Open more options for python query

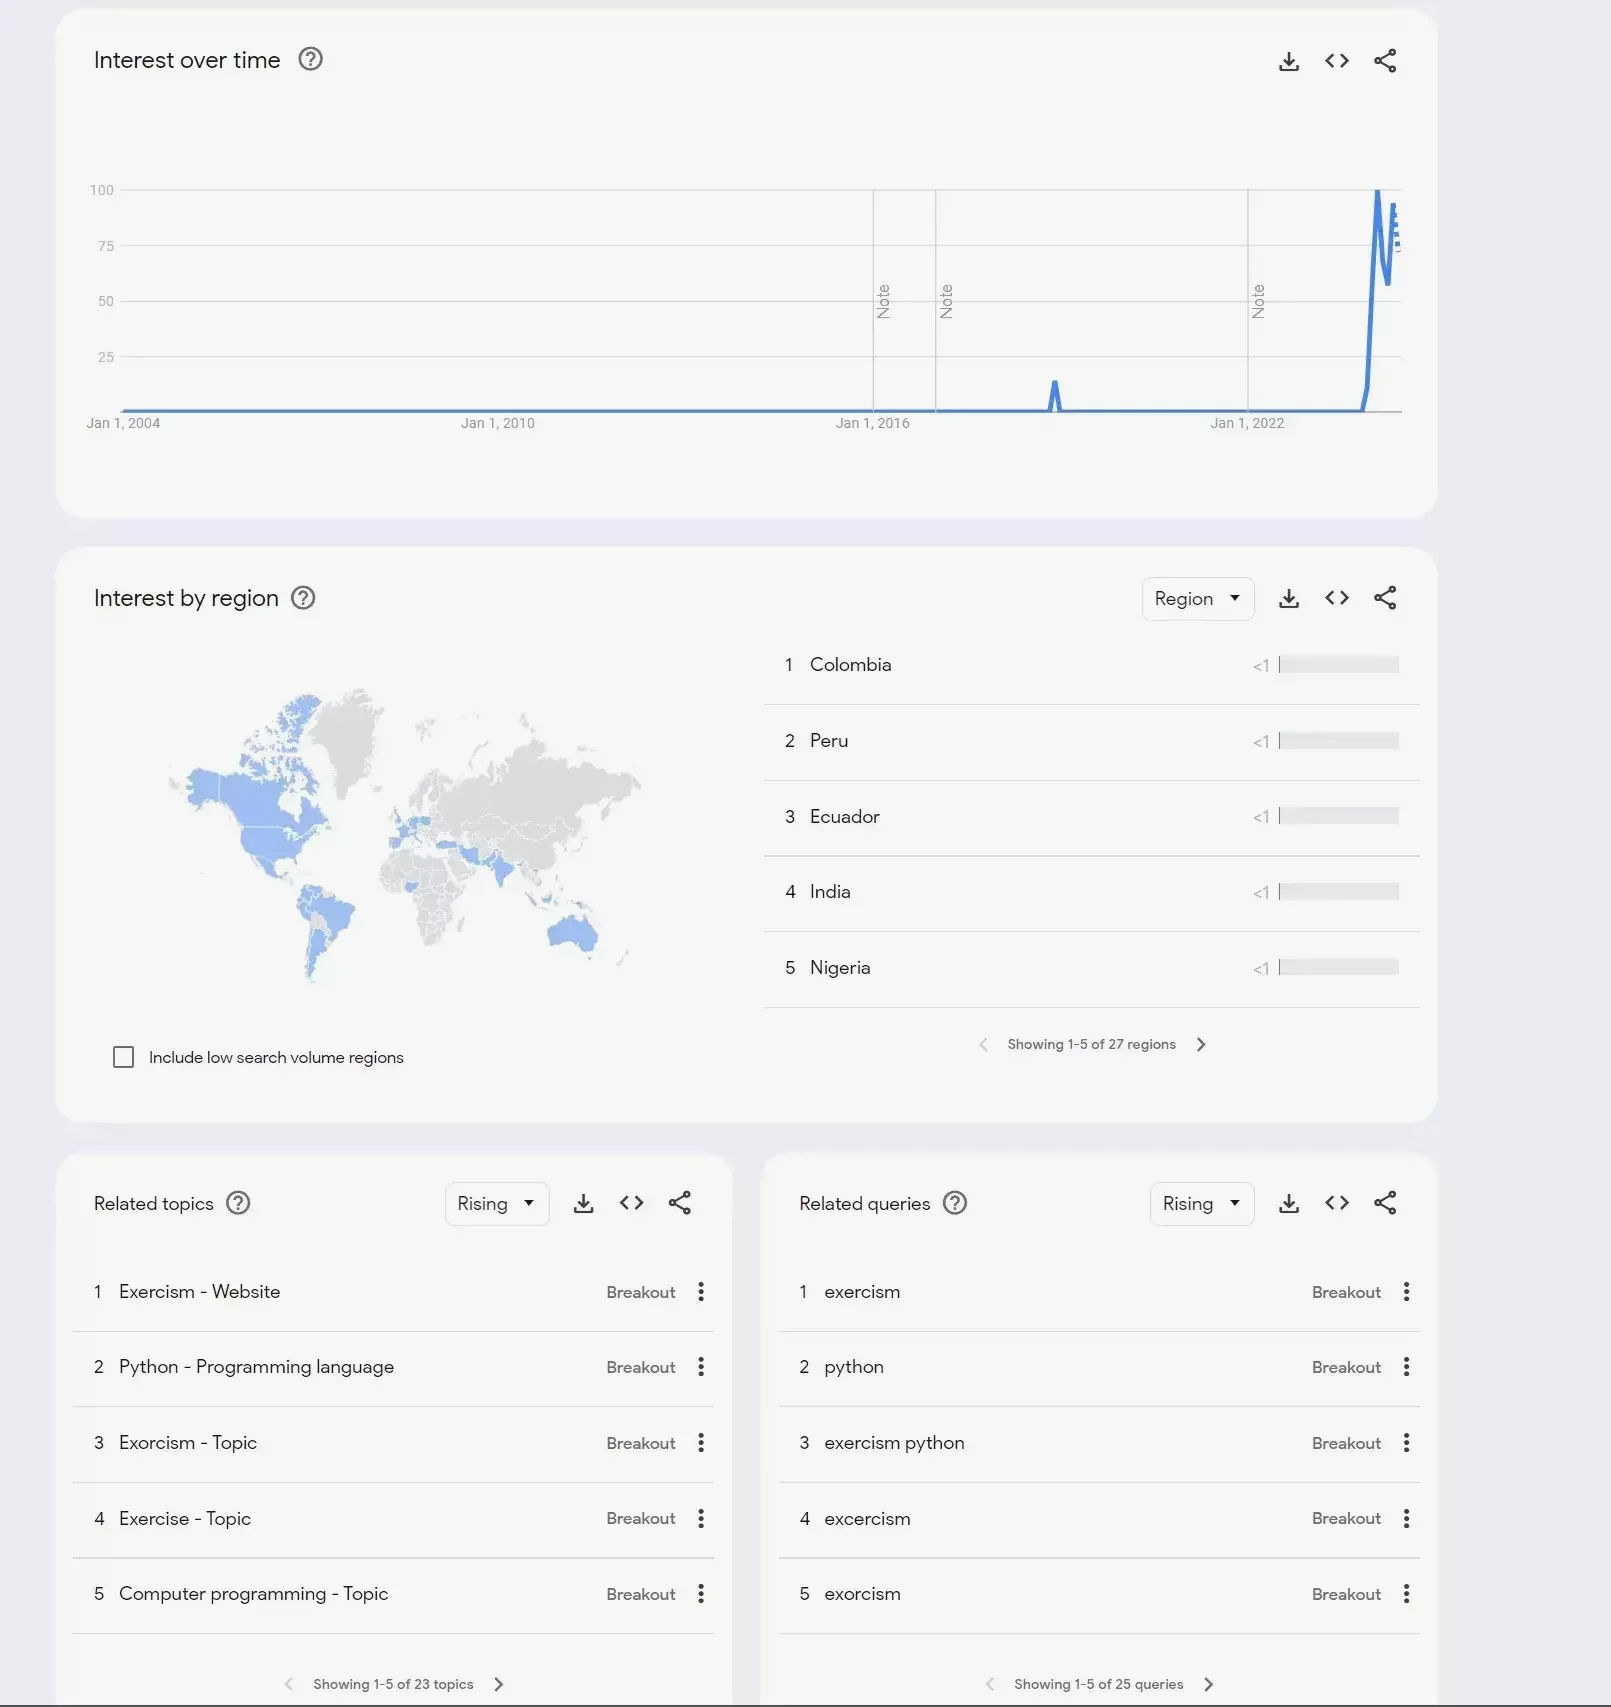tap(1407, 1367)
